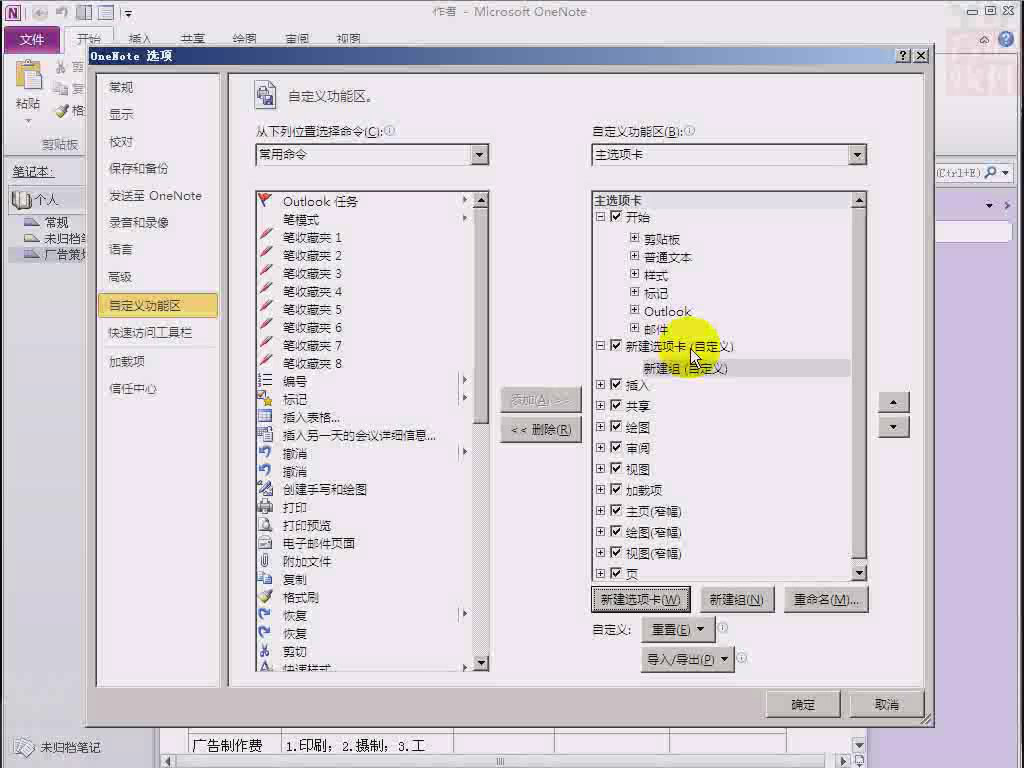Click the 新建选项卡(W) button
Viewport: 1024px width, 768px height.
pos(641,600)
